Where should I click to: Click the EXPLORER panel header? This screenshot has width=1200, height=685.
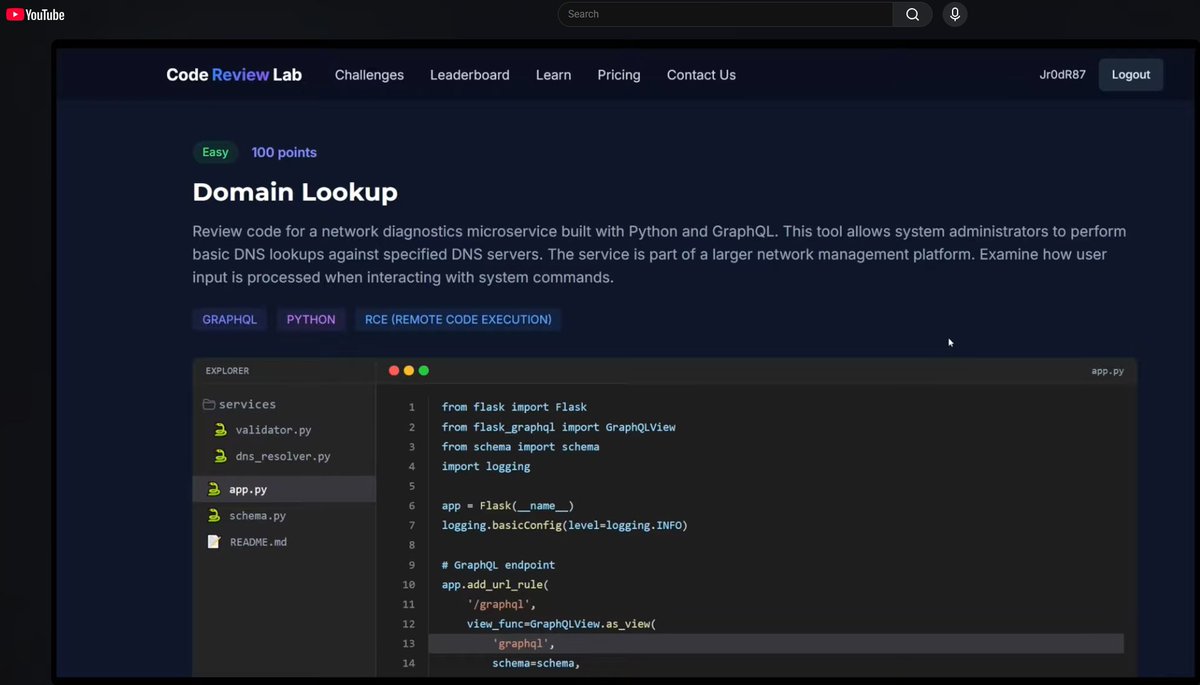coord(227,371)
